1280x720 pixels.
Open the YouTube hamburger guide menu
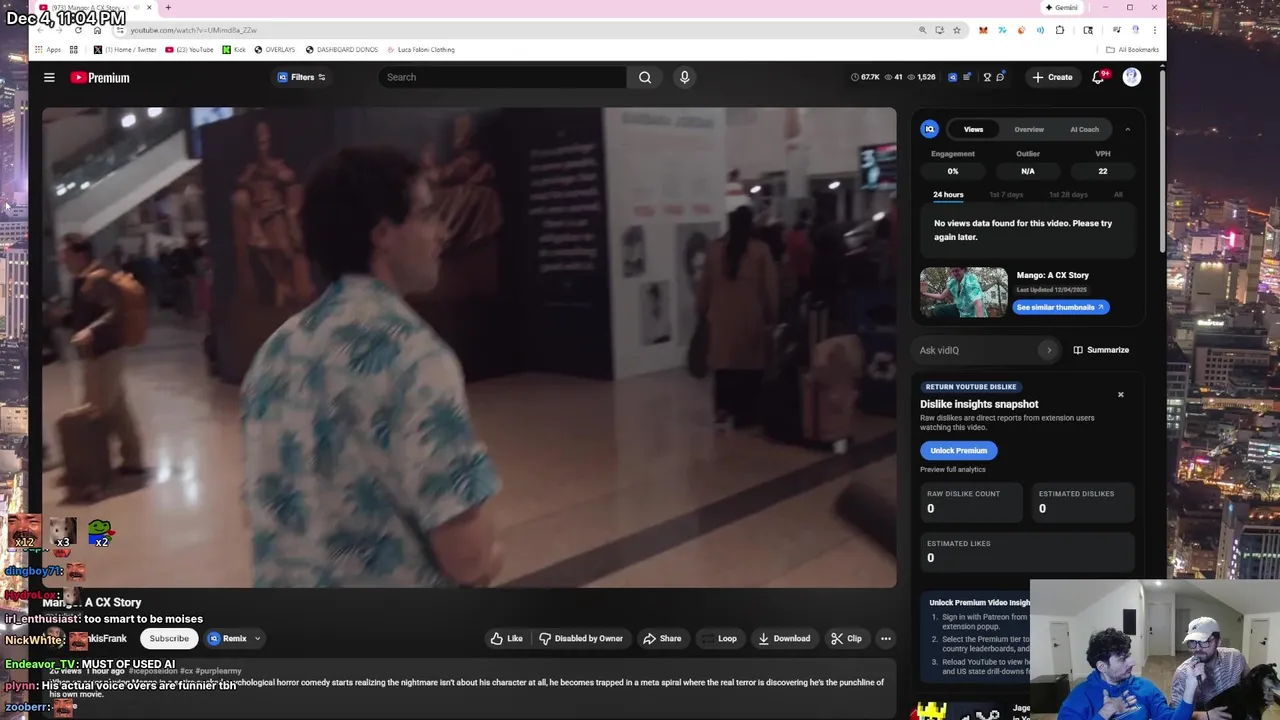49,77
